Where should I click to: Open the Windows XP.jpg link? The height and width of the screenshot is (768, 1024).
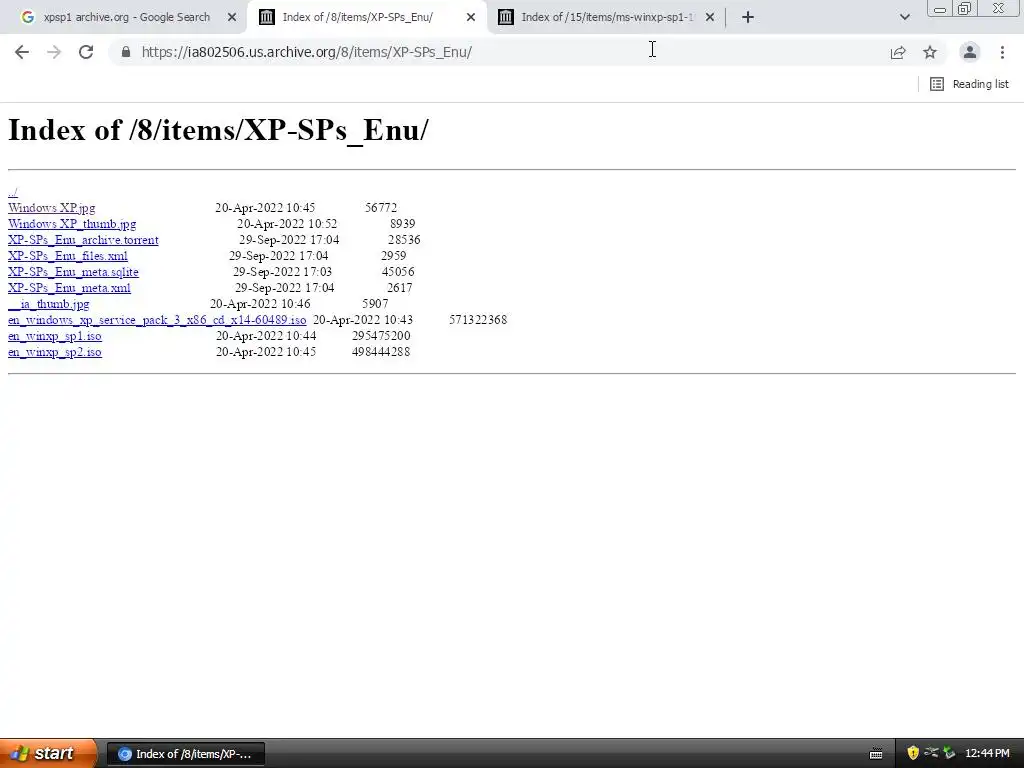(52, 208)
